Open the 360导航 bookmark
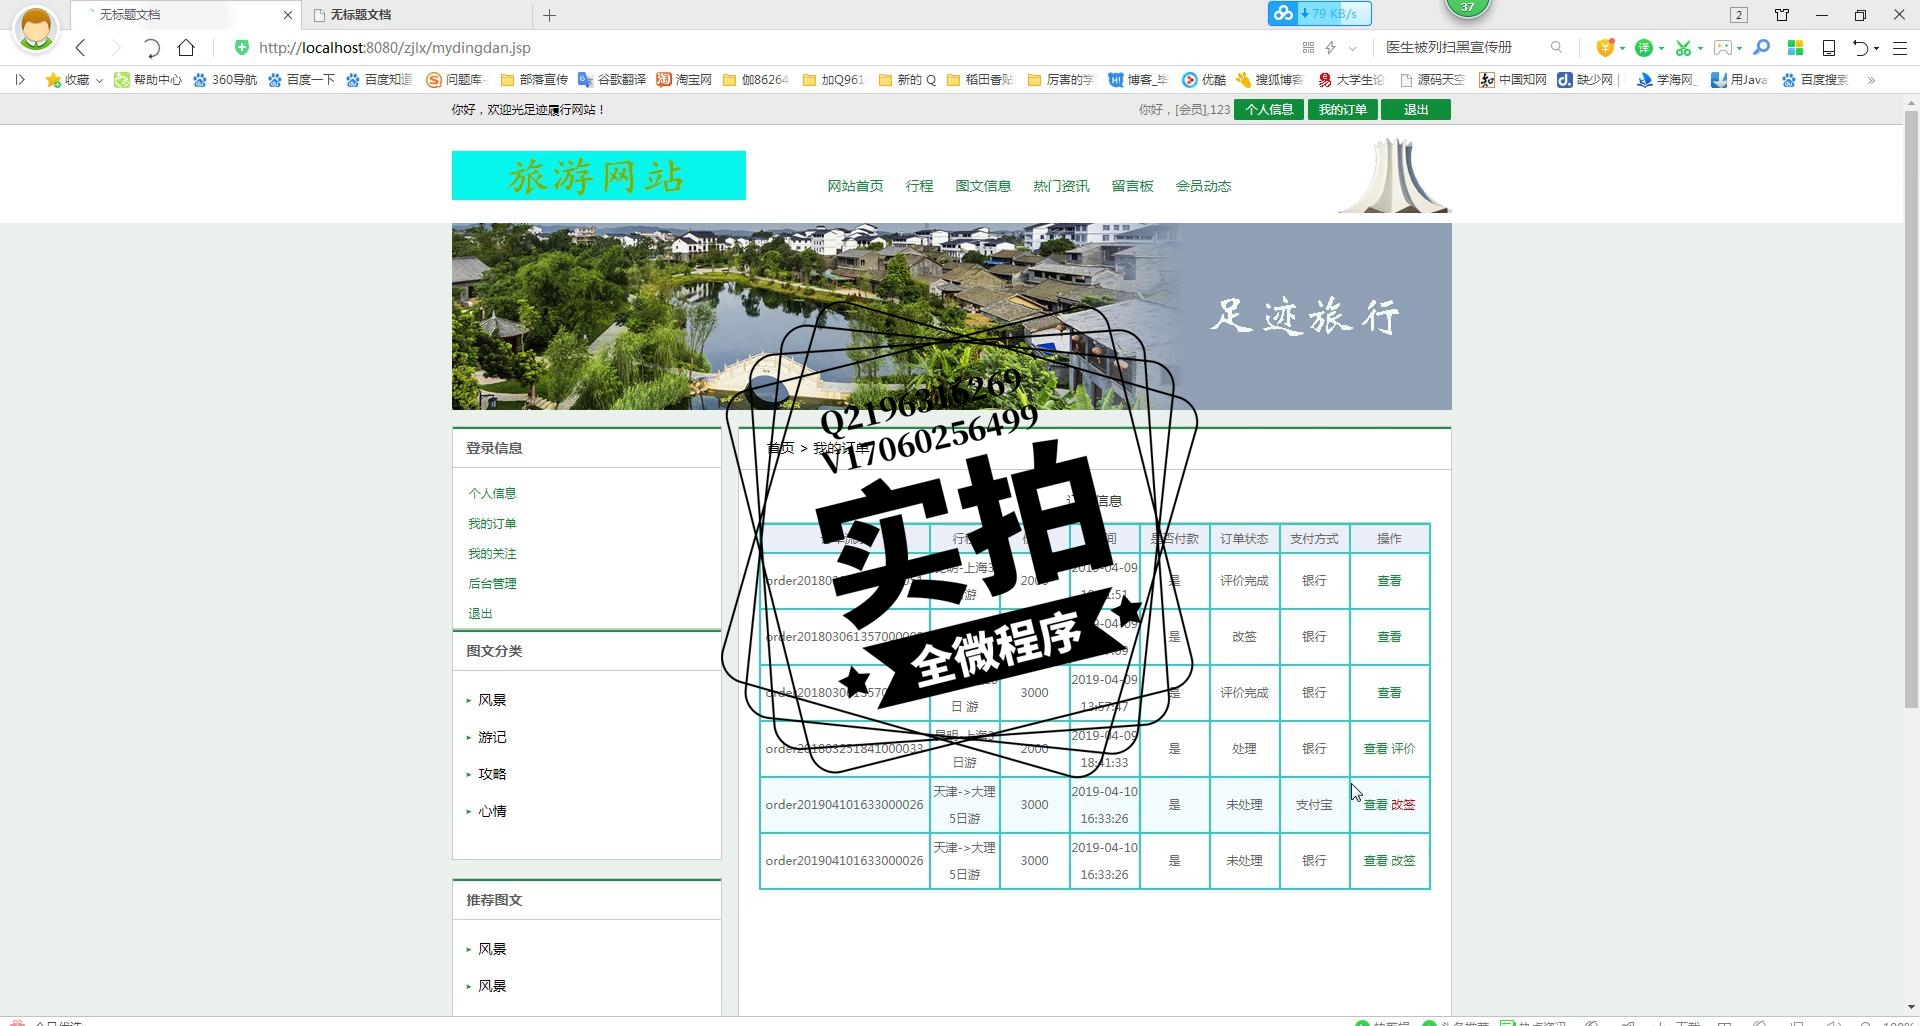Screen dimensions: 1920x1026 (x=225, y=79)
